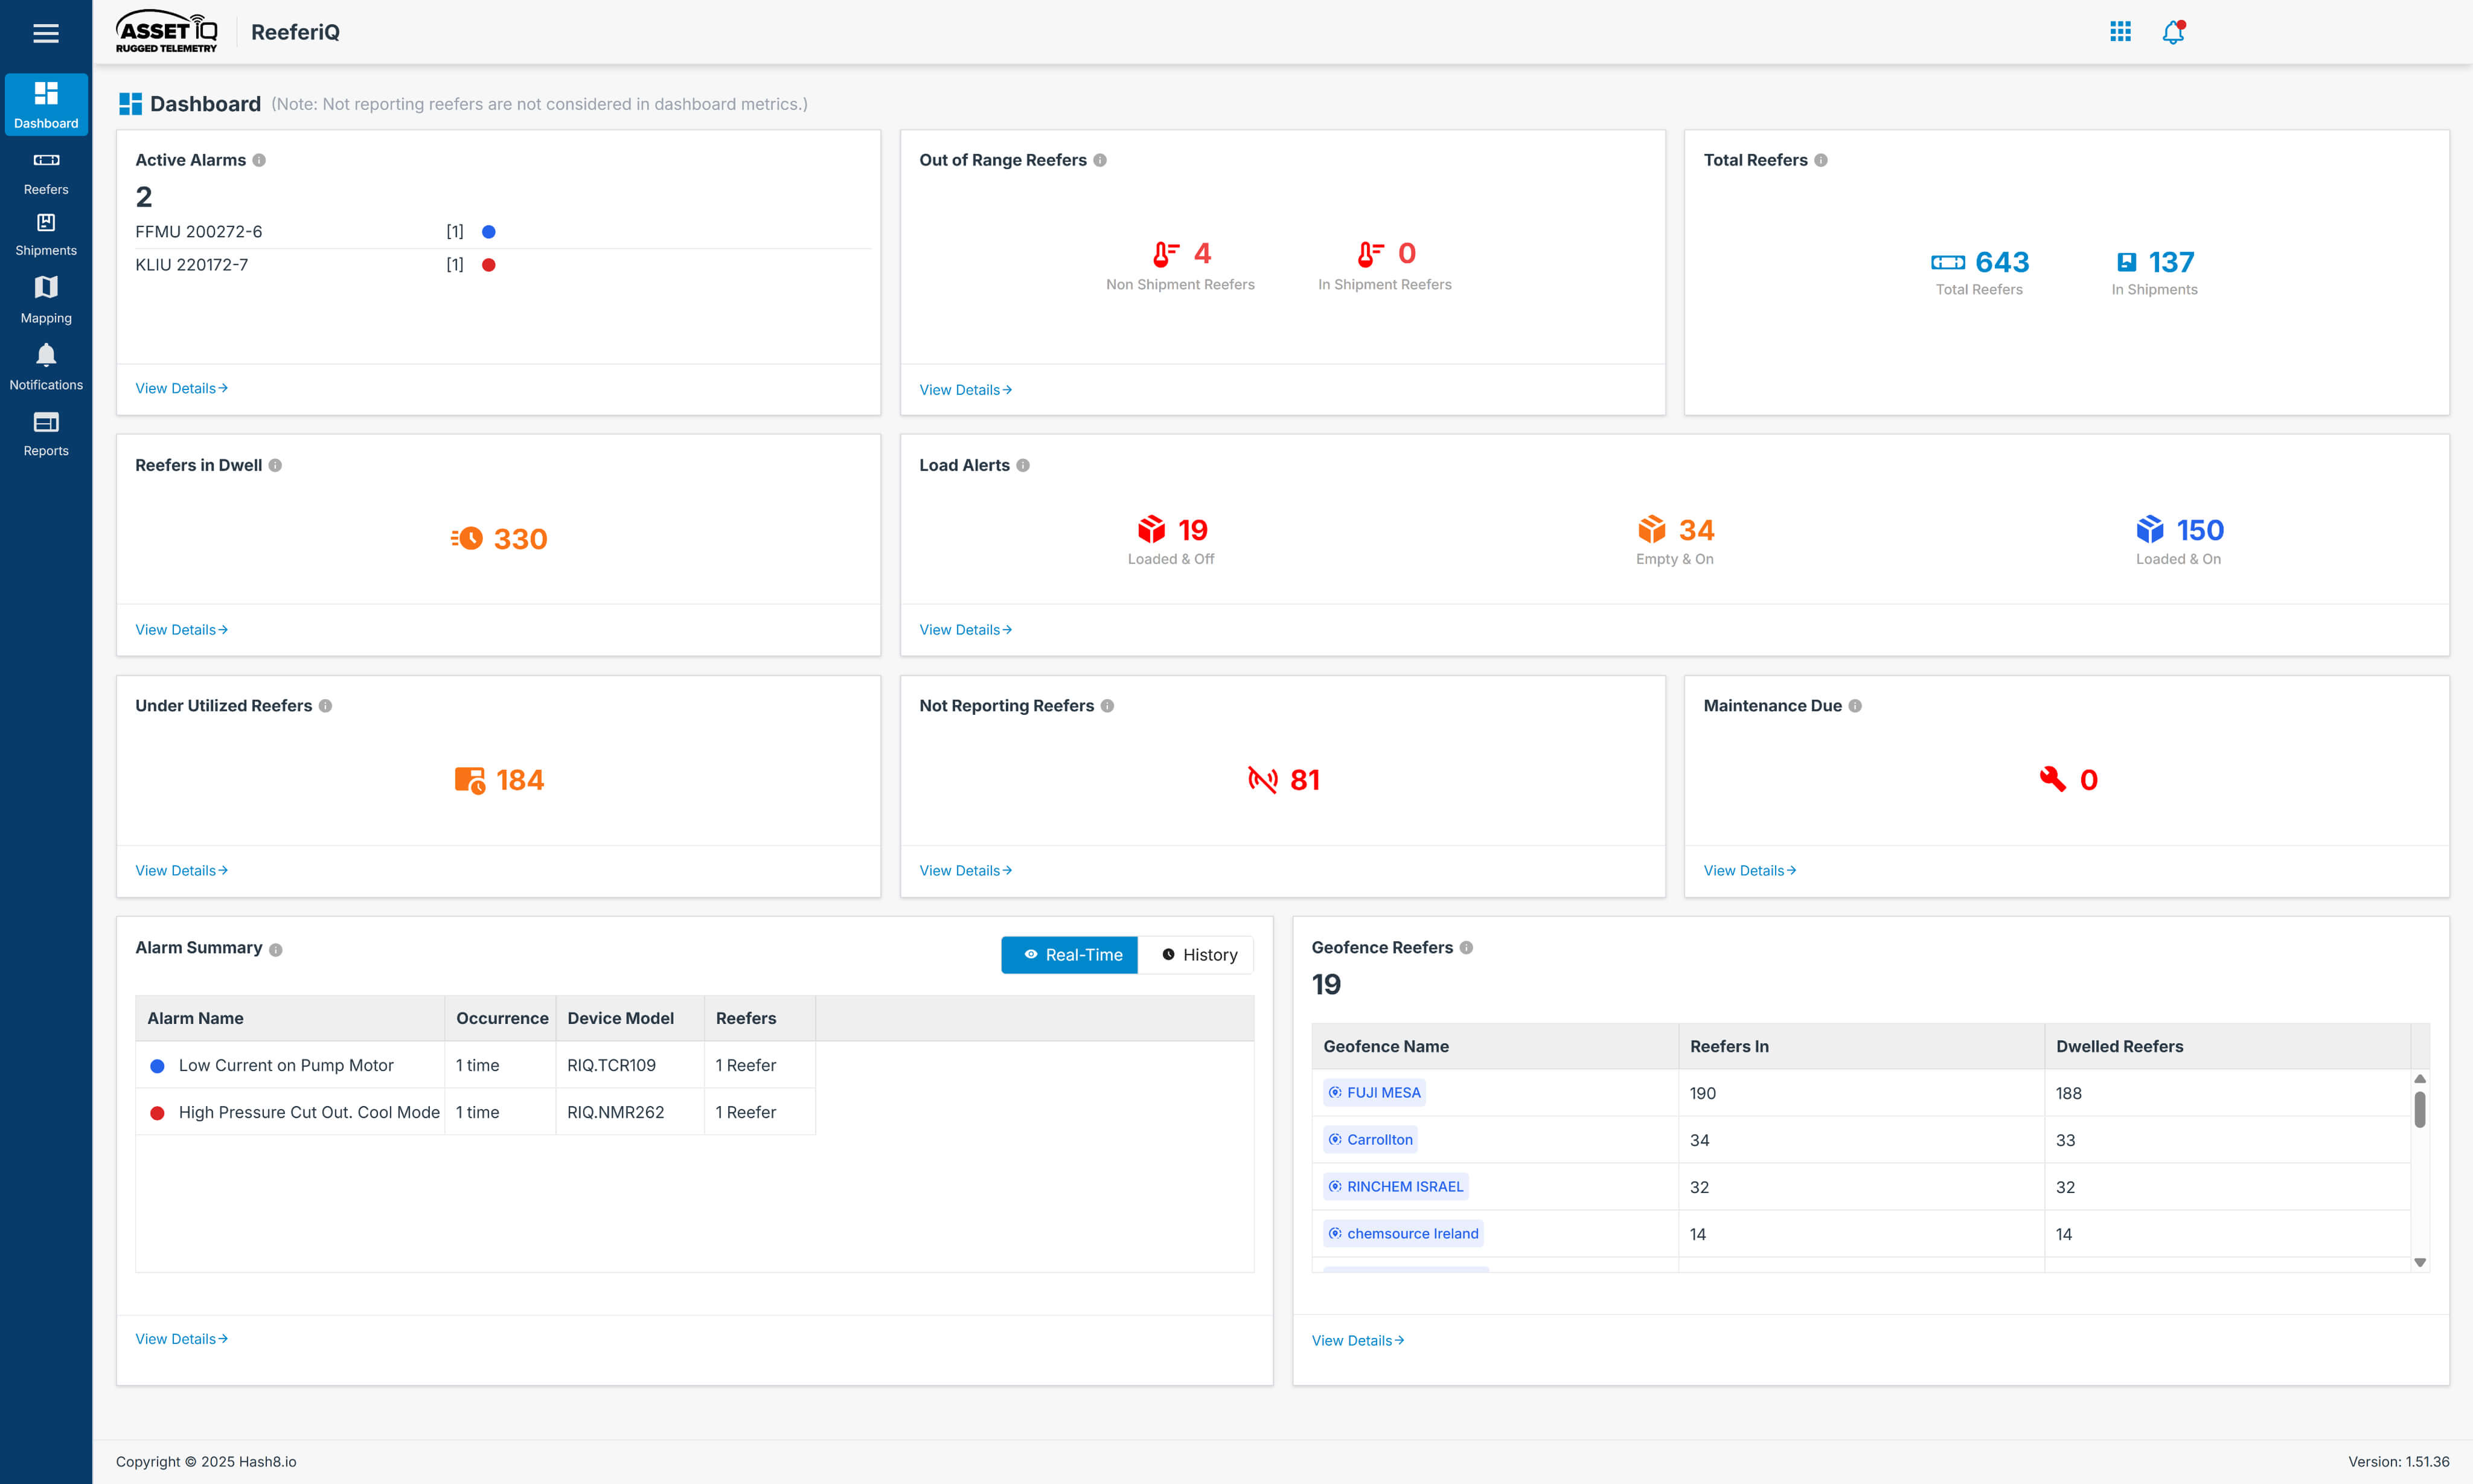This screenshot has width=2473, height=1484.
Task: Click the Reefers in Dwell clock icon
Action: (x=466, y=539)
